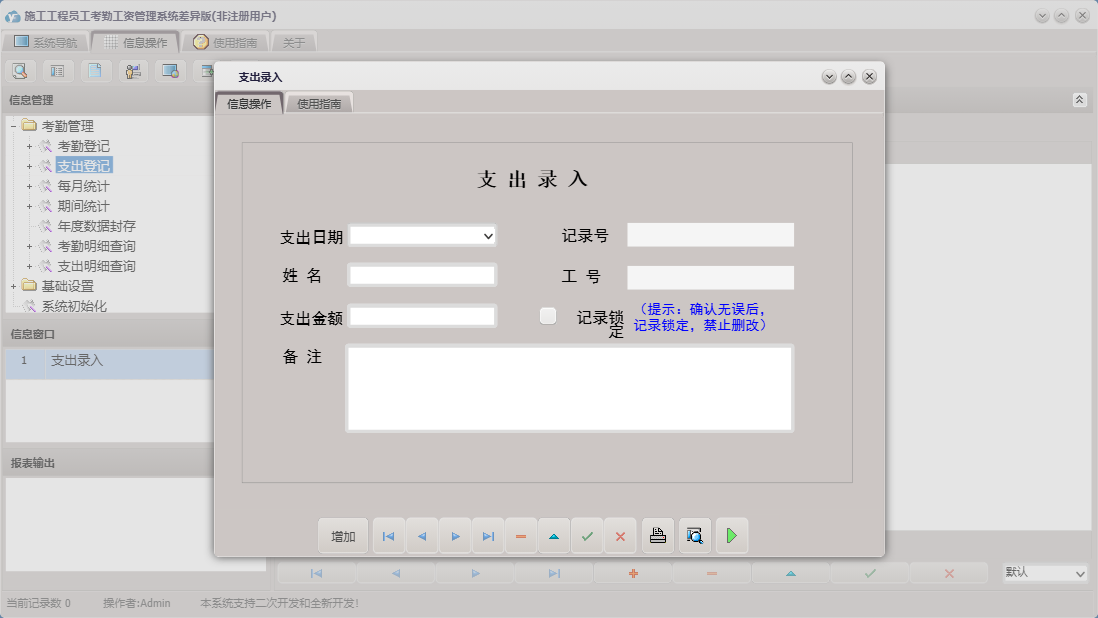Image resolution: width=1098 pixels, height=618 pixels.
Task: Open print preview from the dialog toolbar
Action: pyautogui.click(x=694, y=535)
